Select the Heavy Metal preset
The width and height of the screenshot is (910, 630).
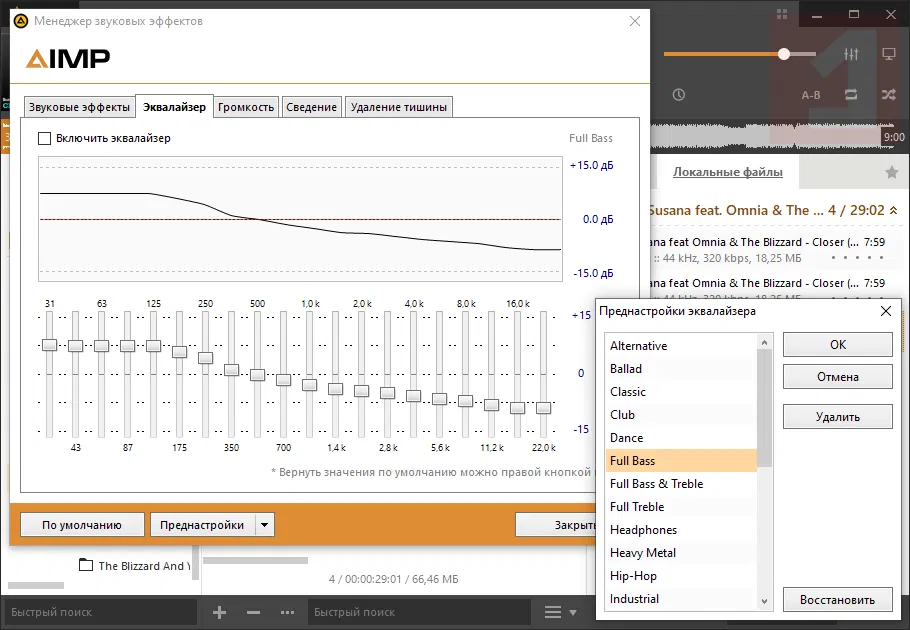coord(681,552)
